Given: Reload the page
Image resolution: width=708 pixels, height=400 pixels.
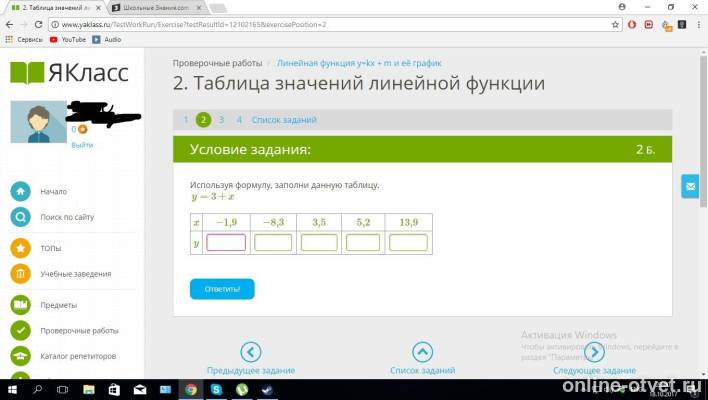Looking at the screenshot, I should tap(38, 24).
